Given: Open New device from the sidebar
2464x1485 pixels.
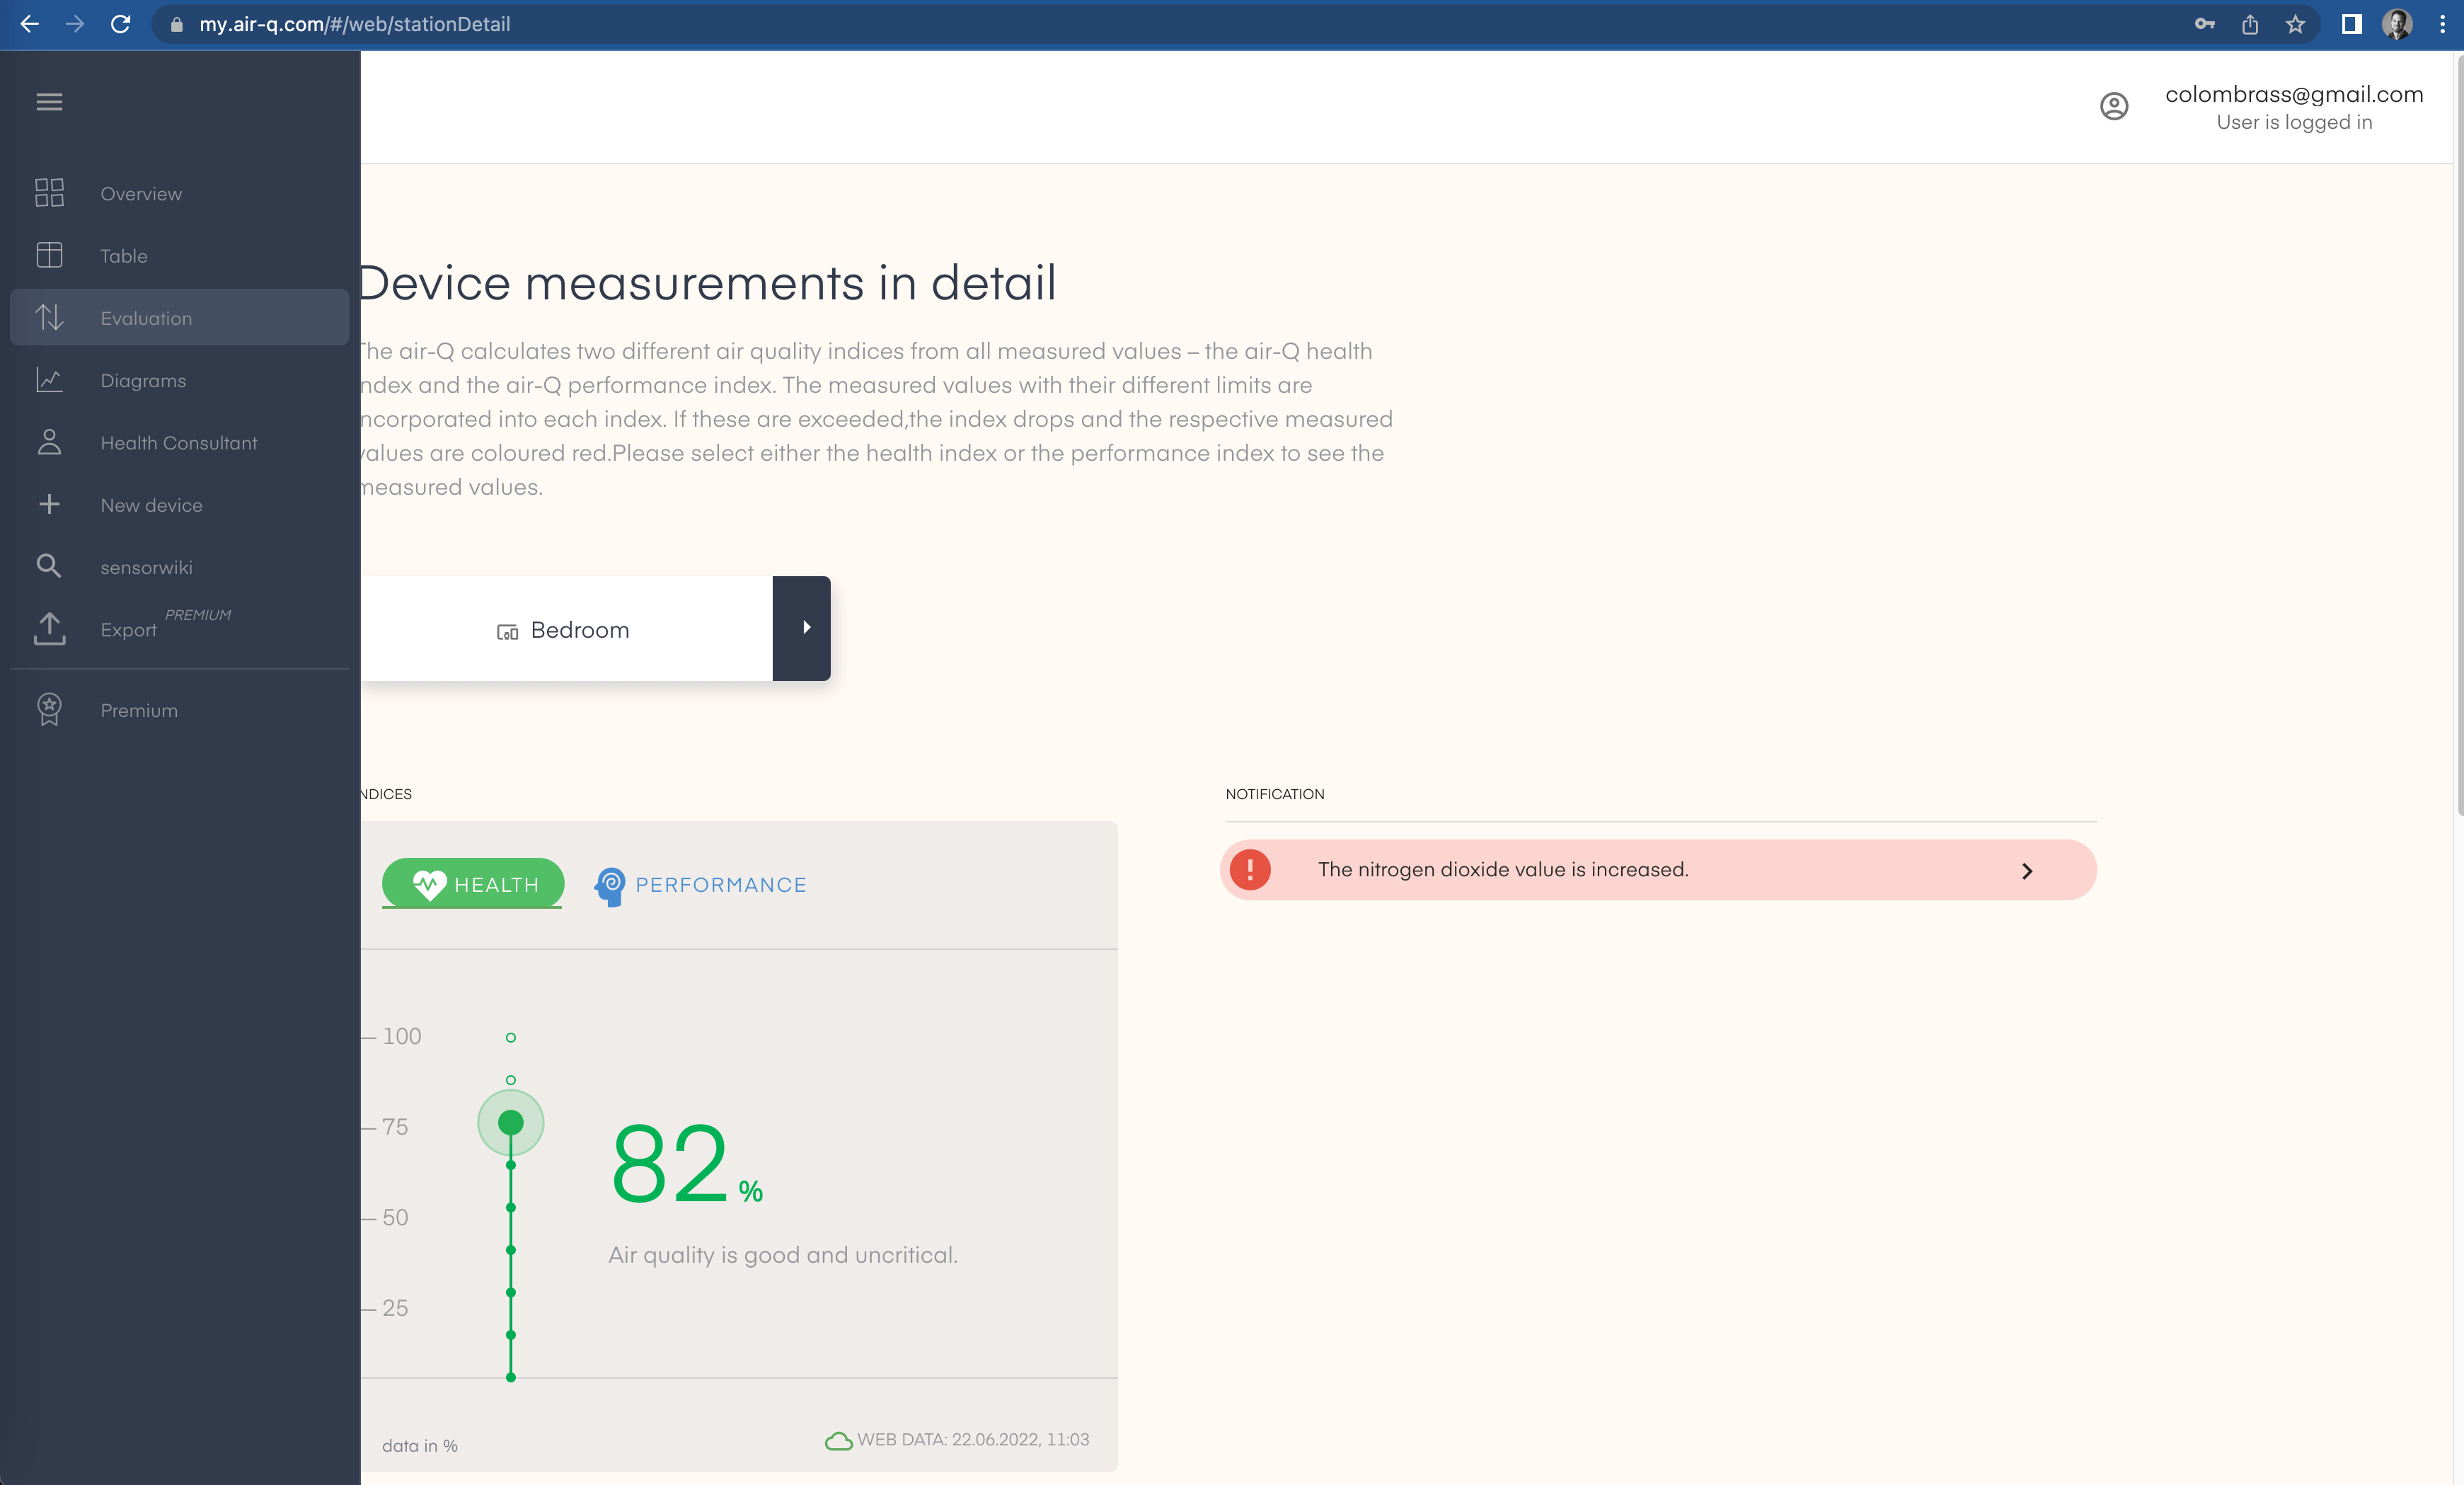Looking at the screenshot, I should pyautogui.click(x=151, y=504).
